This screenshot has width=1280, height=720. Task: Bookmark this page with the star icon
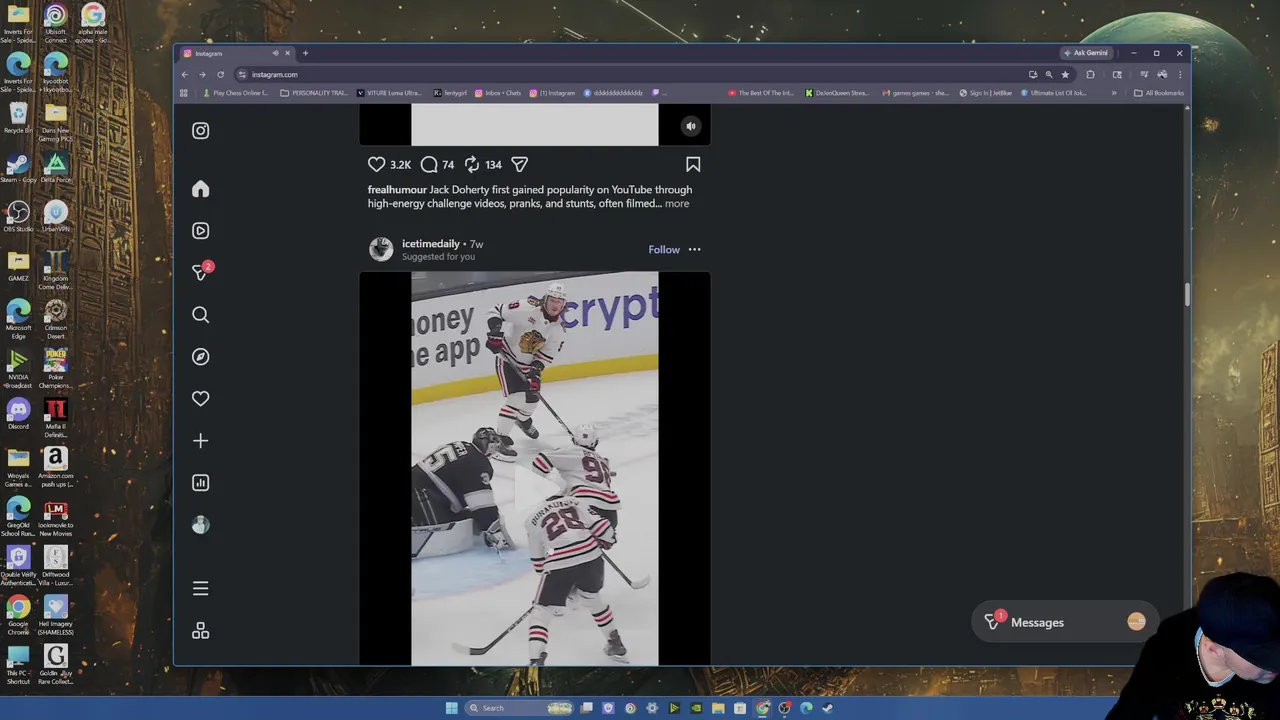(1065, 74)
